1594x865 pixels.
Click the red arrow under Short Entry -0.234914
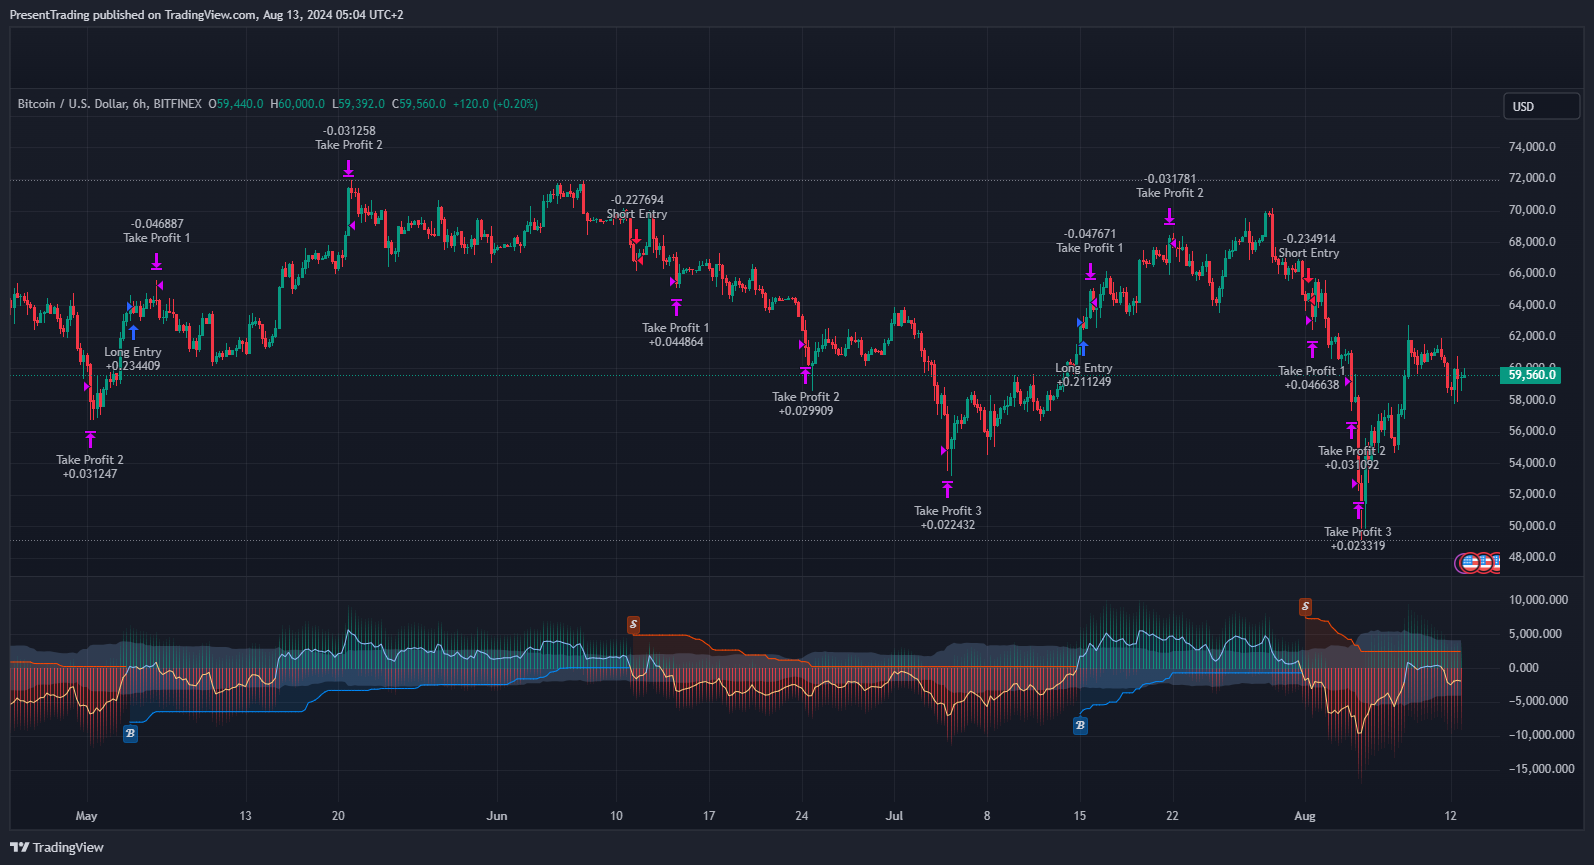[1308, 275]
